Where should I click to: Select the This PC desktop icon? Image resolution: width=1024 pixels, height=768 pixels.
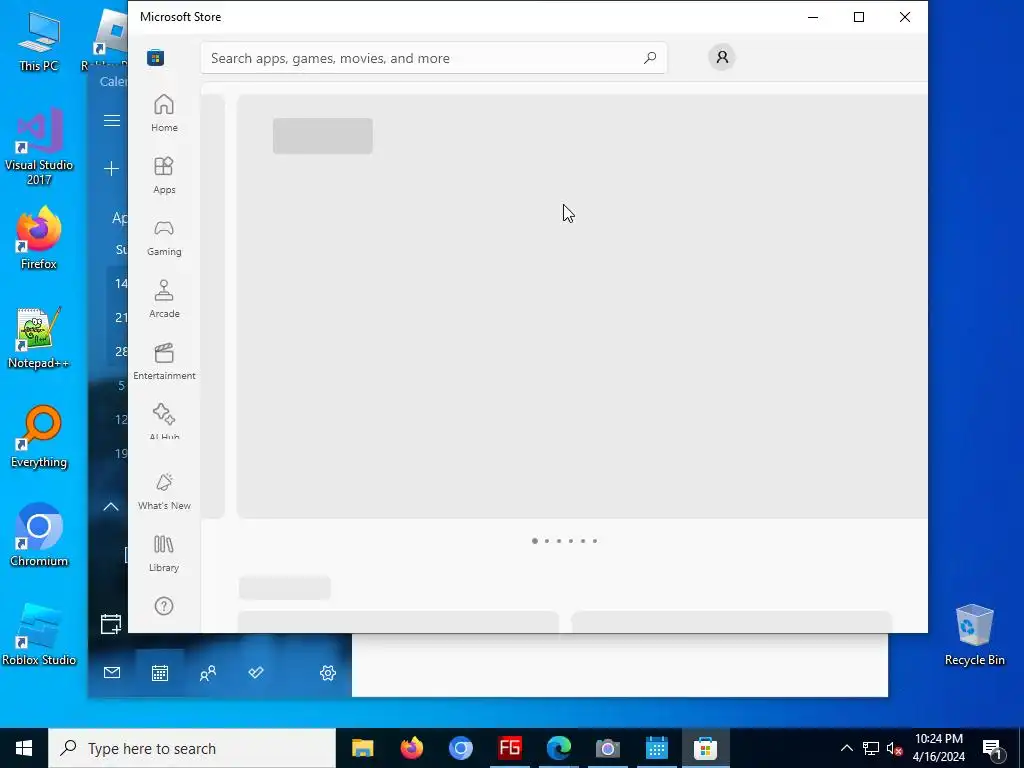click(39, 41)
